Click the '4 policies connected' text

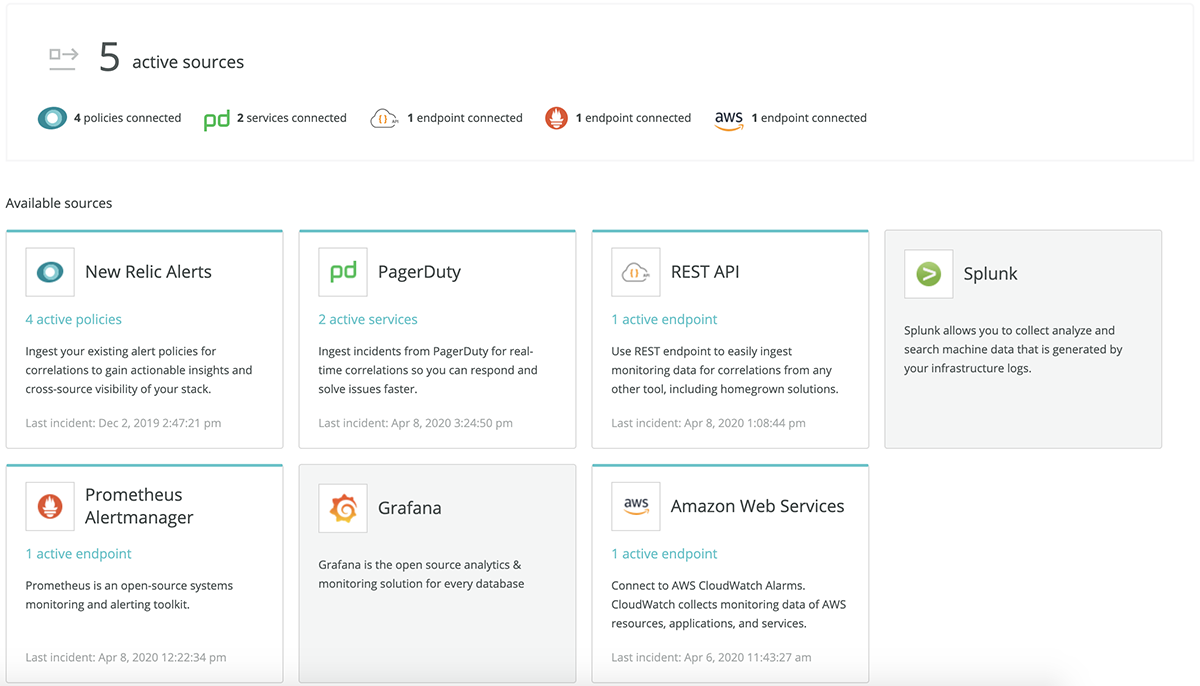[128, 118]
